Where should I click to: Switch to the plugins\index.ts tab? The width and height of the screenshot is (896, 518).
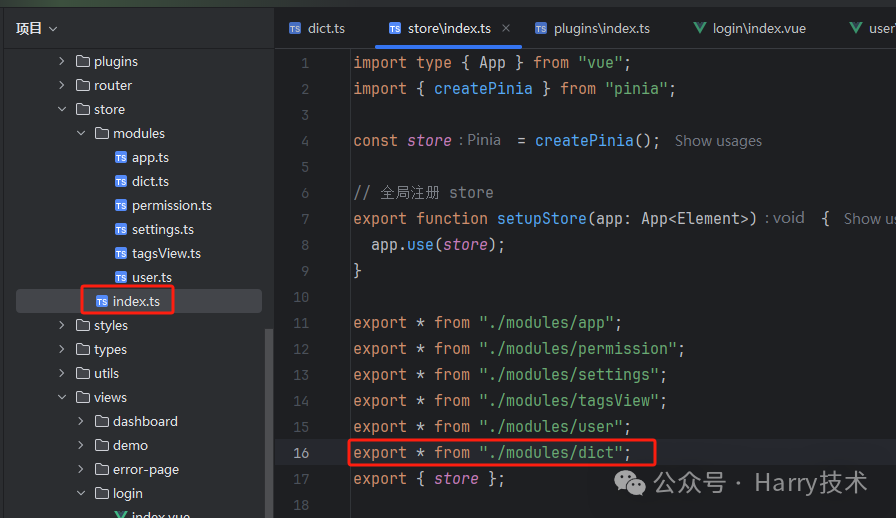(x=592, y=29)
